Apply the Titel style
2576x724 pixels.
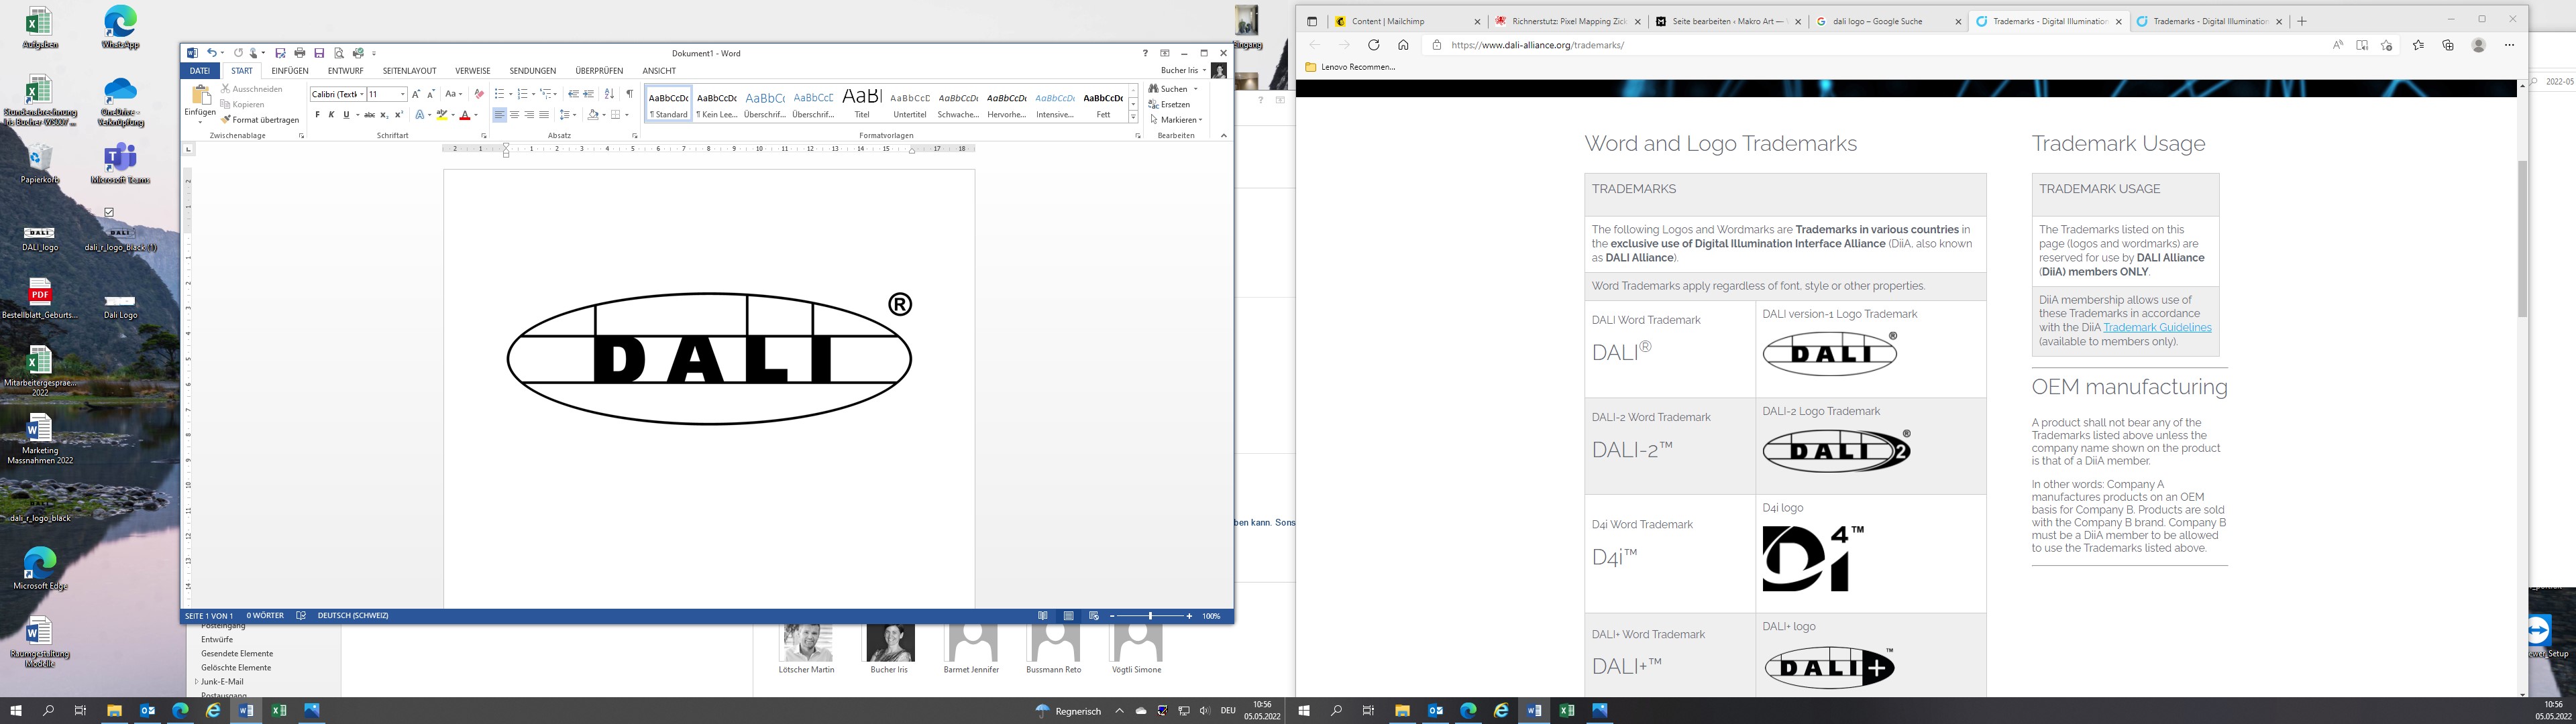pos(862,103)
